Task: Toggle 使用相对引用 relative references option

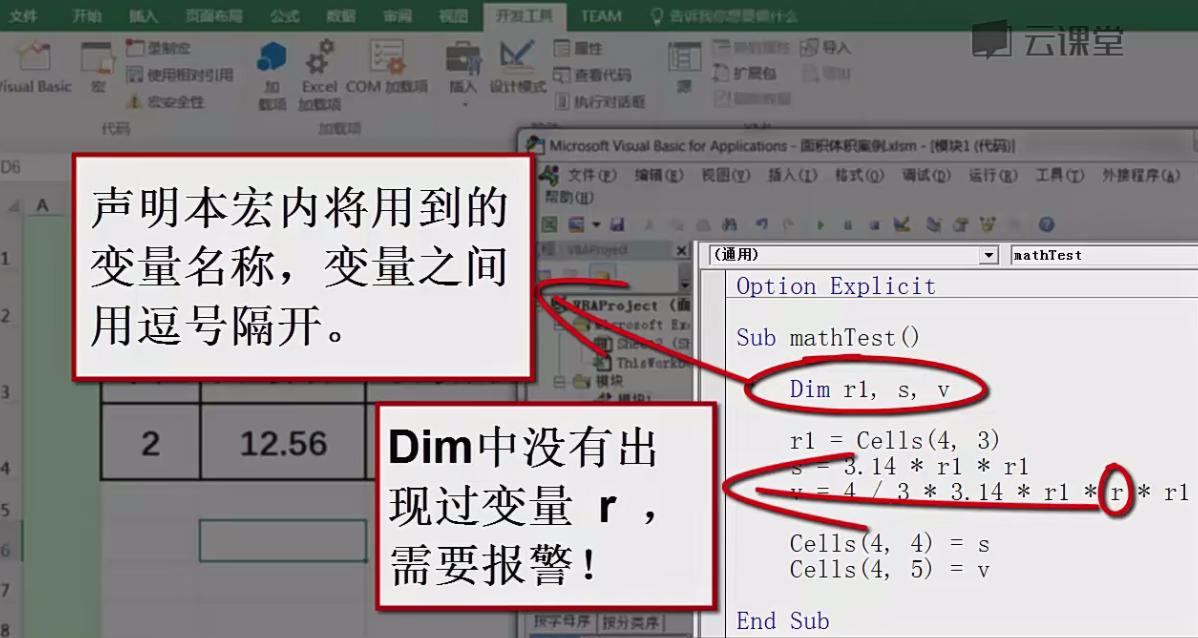Action: click(180, 75)
